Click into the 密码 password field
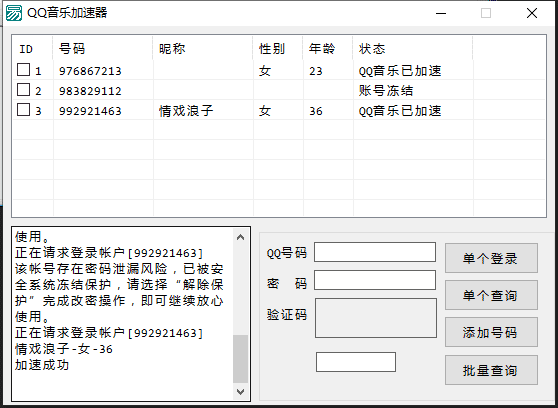This screenshot has width=558, height=408. pyautogui.click(x=375, y=280)
